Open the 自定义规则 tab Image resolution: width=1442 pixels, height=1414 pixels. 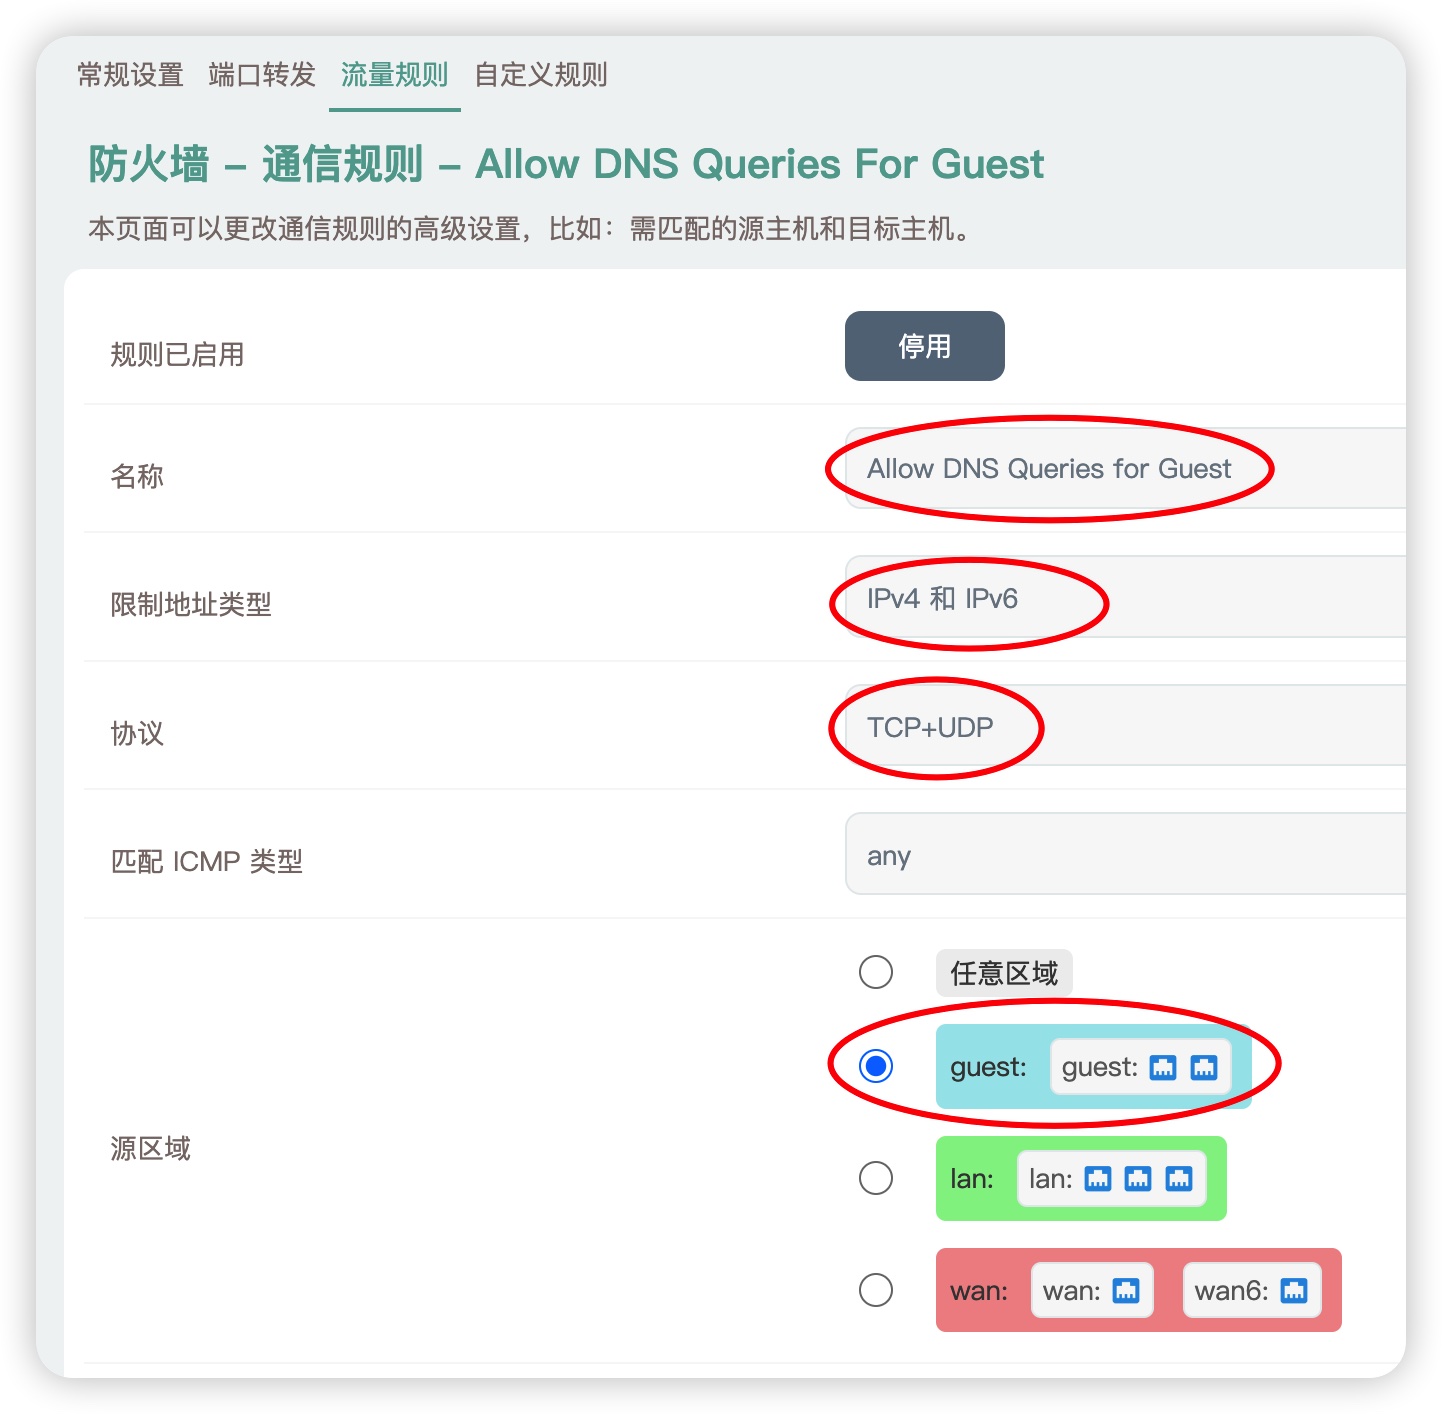[x=543, y=75]
